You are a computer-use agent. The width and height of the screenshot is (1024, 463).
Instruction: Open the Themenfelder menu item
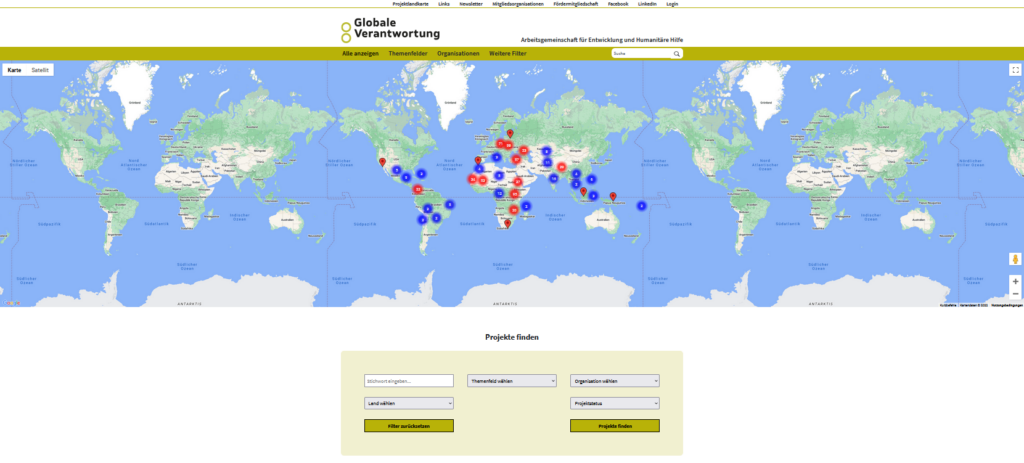[408, 53]
